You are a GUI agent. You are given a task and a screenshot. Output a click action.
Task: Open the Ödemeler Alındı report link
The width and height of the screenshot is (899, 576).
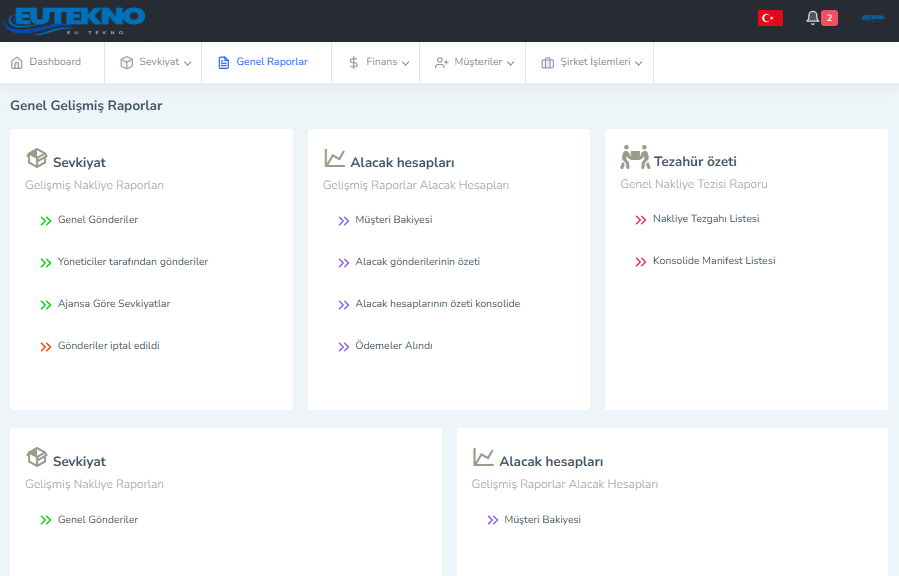pos(394,346)
